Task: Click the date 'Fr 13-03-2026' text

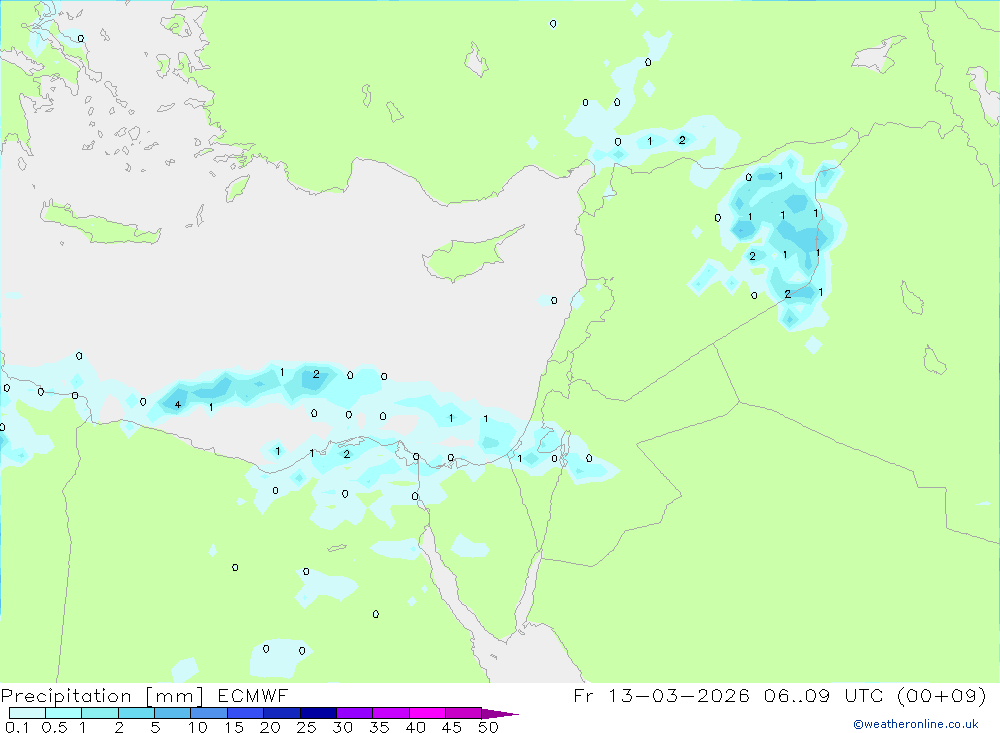Action: (661, 695)
